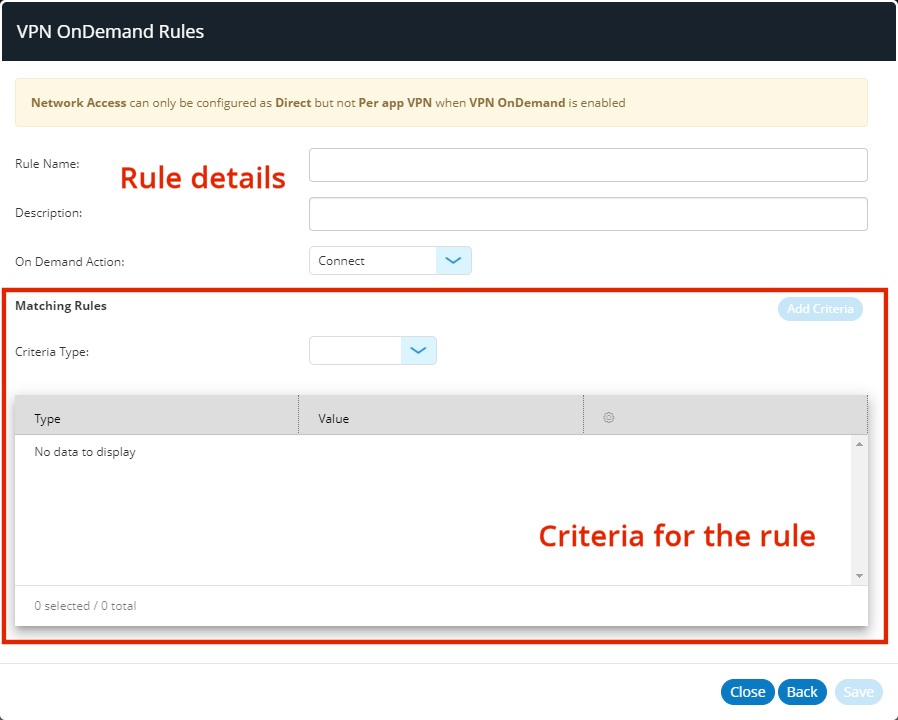Sort by the Type column header
Viewport: 898px width, 720px height.
[x=156, y=419]
